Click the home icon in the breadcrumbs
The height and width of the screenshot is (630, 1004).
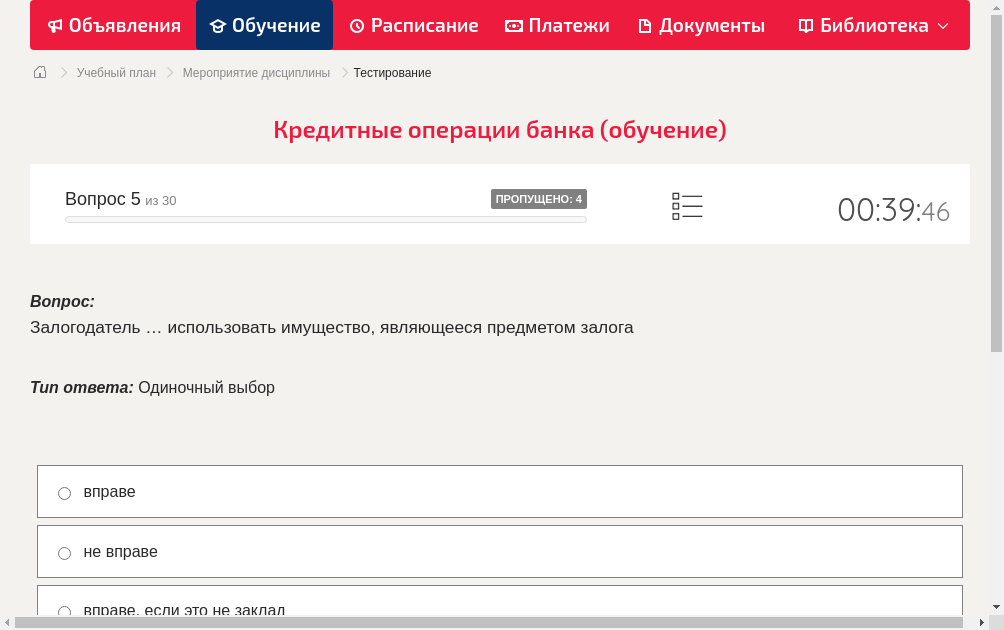coord(40,72)
